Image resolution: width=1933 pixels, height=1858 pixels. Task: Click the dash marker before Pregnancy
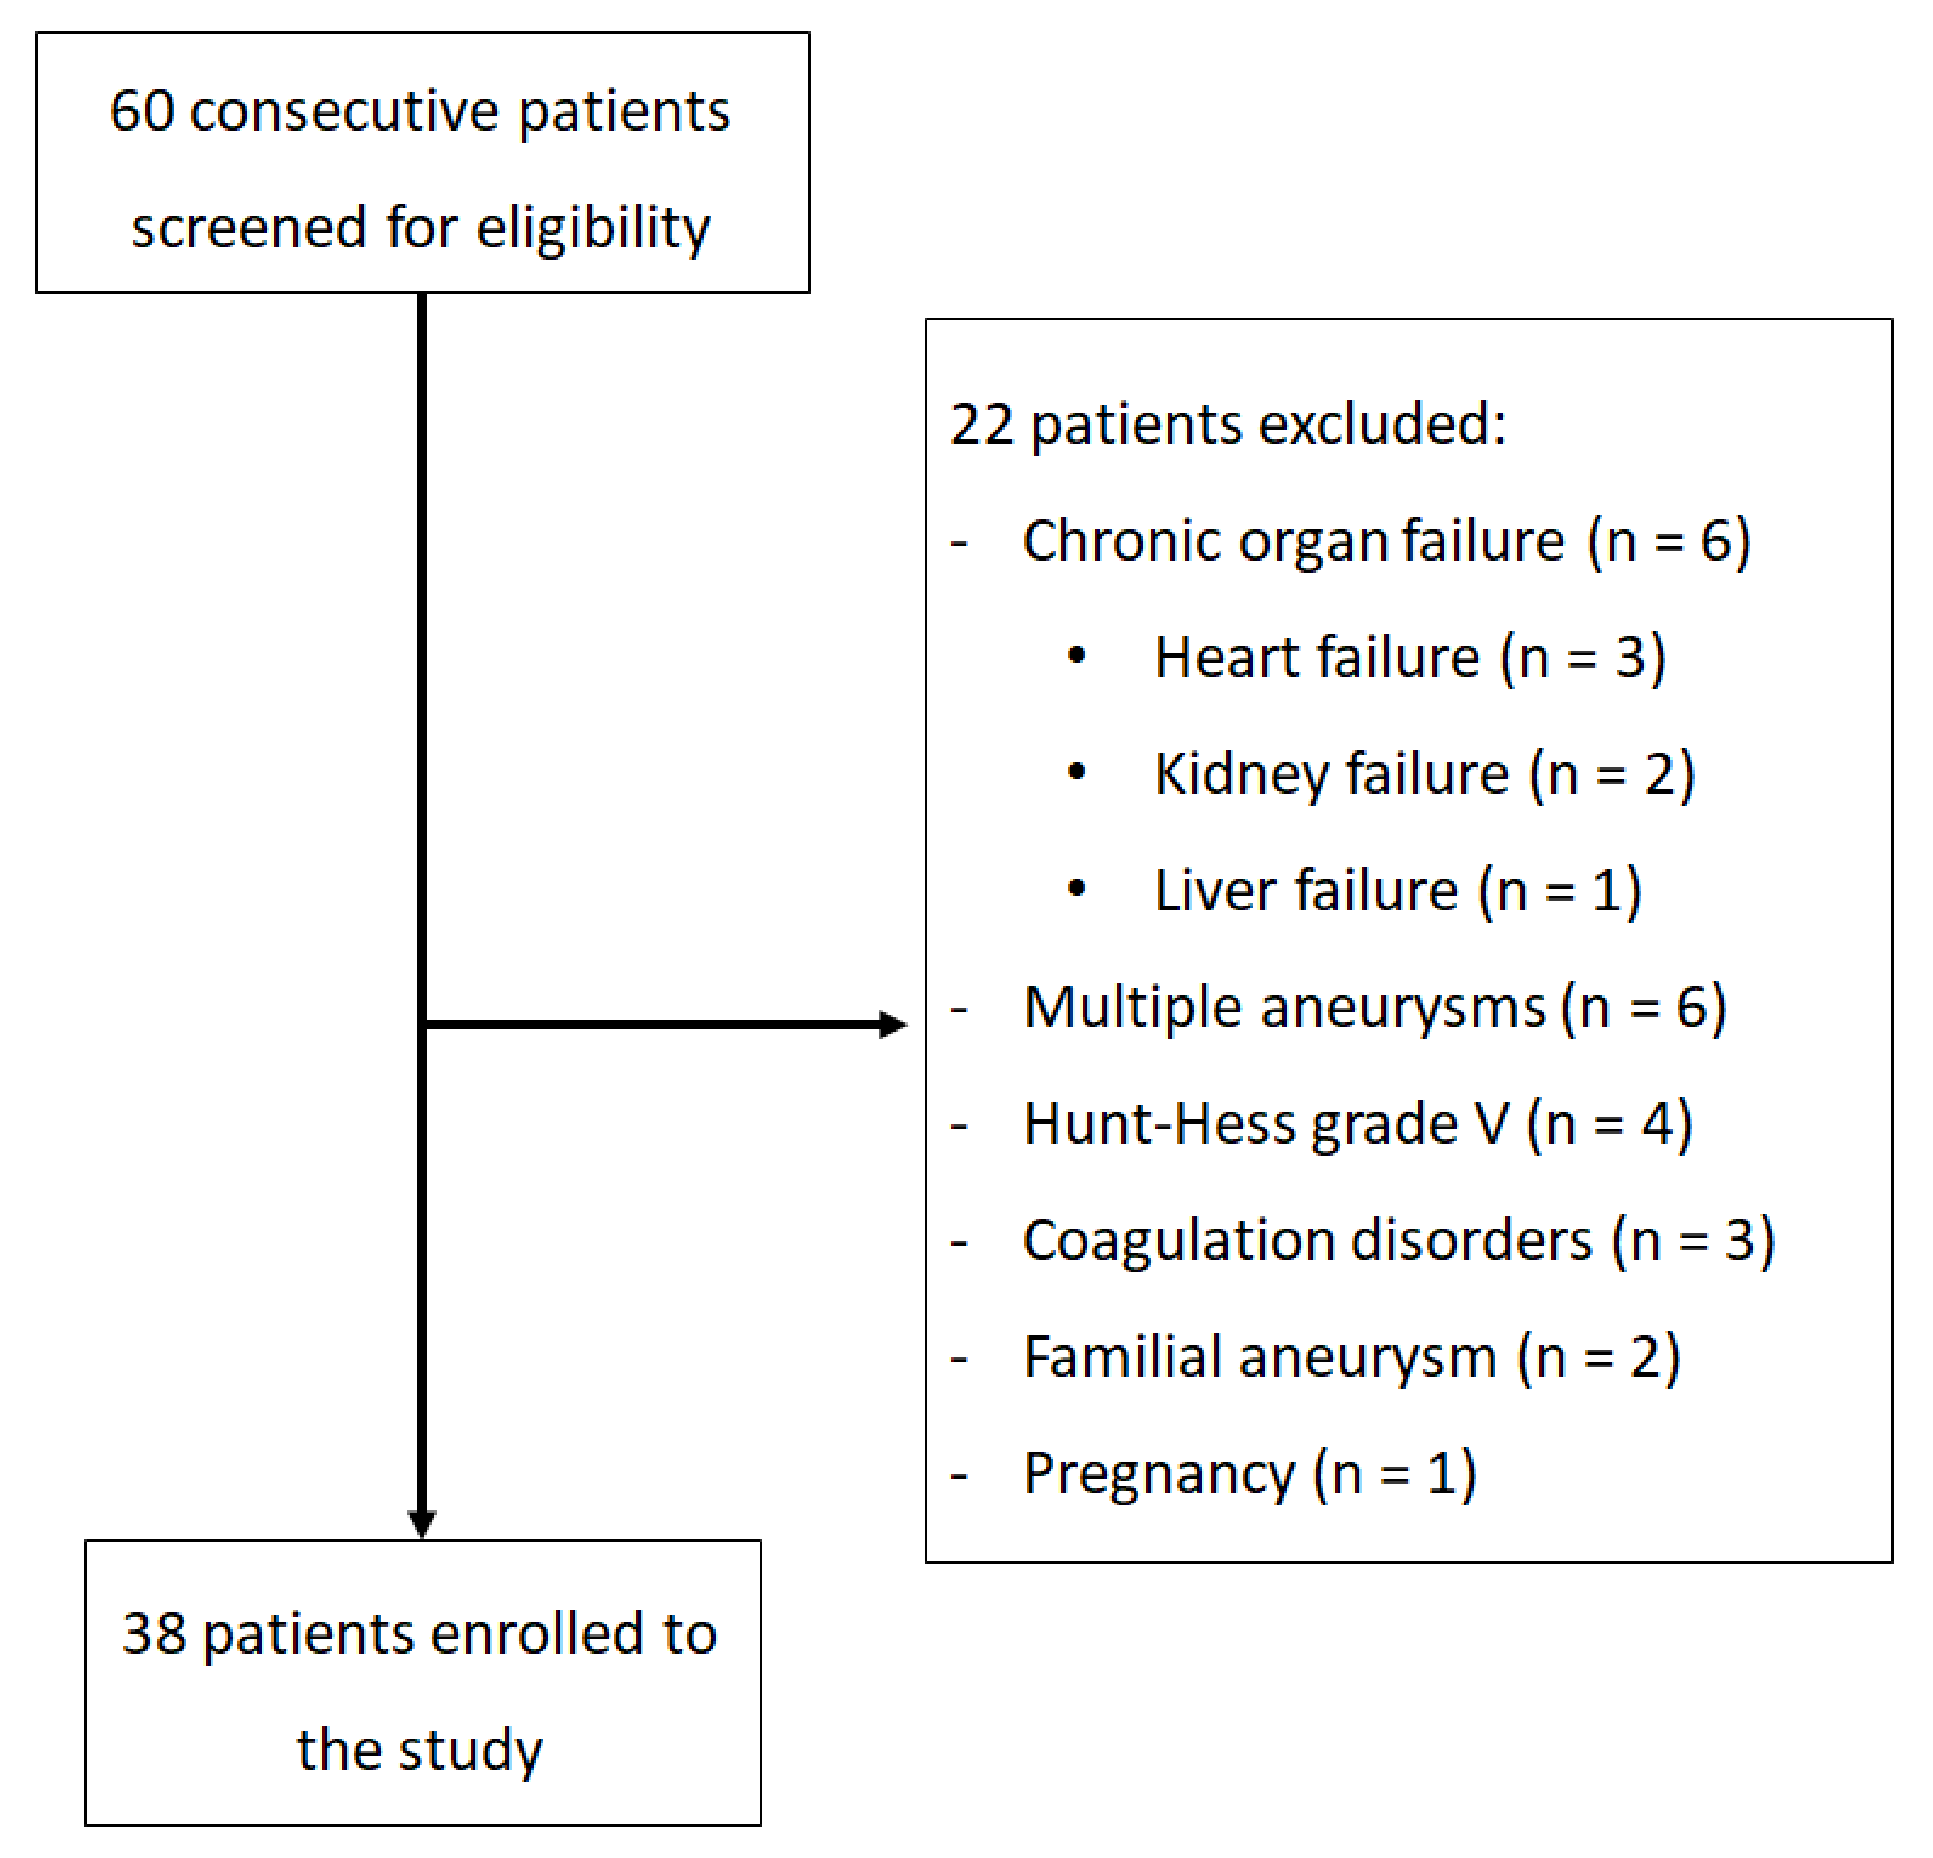pyautogui.click(x=960, y=1476)
